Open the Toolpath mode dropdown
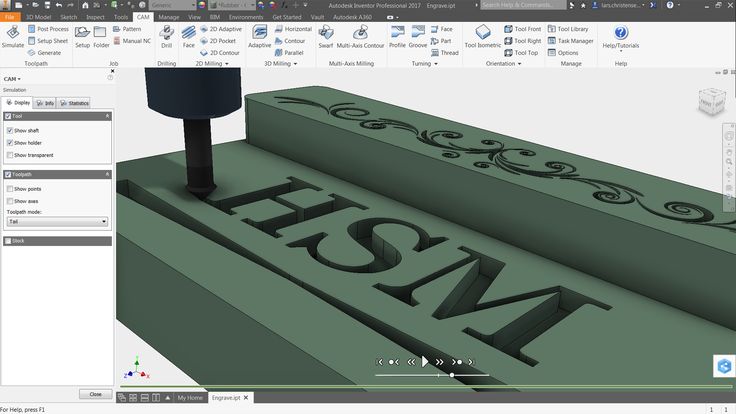 pos(57,222)
